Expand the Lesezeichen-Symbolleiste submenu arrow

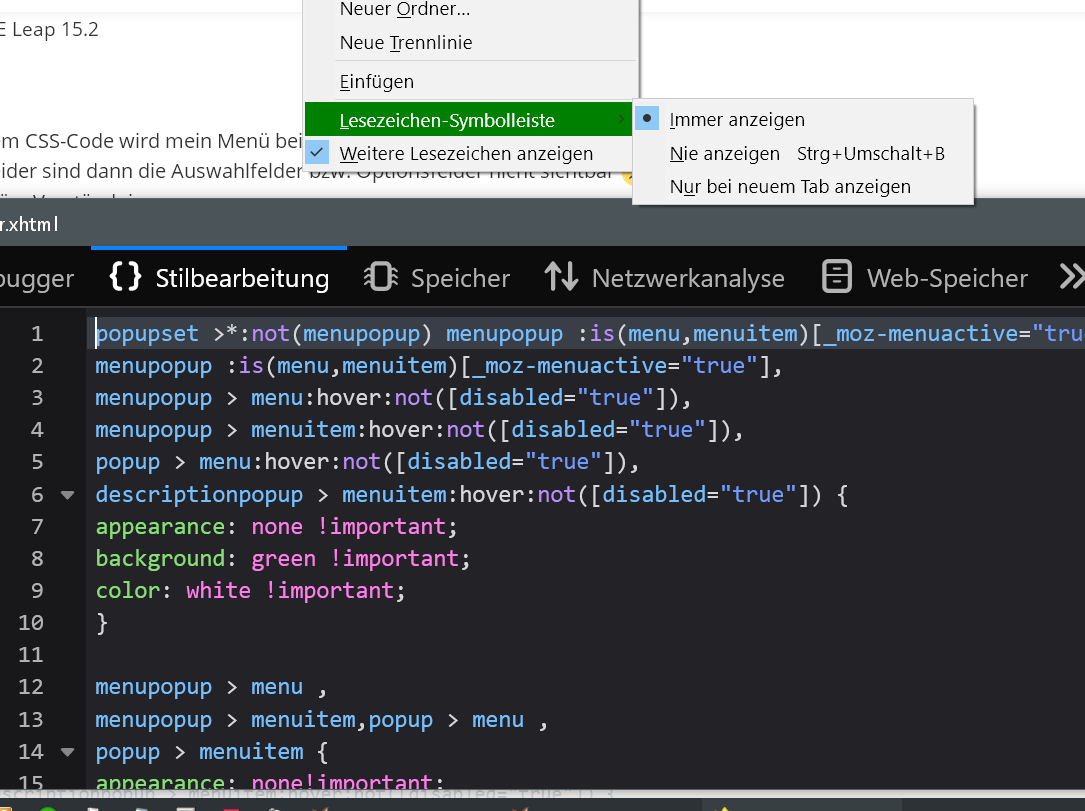click(x=622, y=120)
